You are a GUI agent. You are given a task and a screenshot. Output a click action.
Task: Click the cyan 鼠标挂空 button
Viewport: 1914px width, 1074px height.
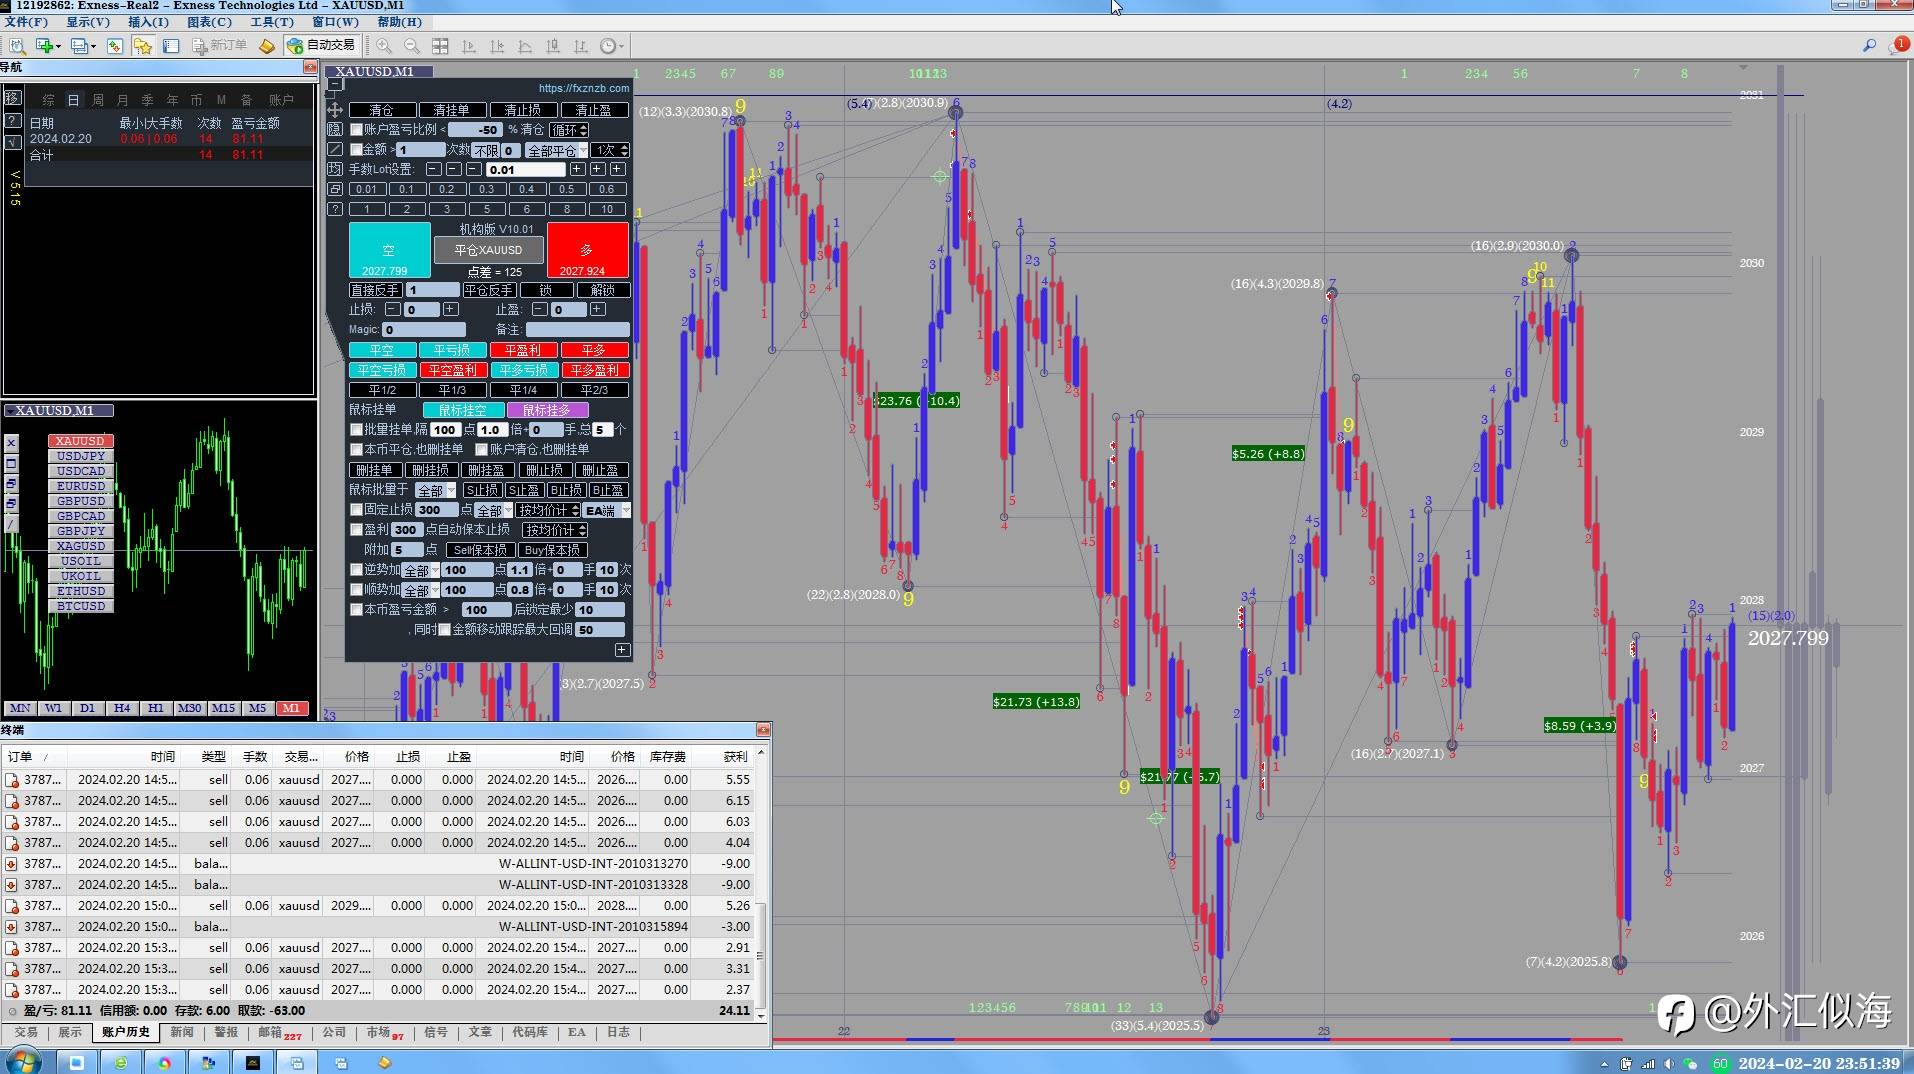(x=462, y=410)
